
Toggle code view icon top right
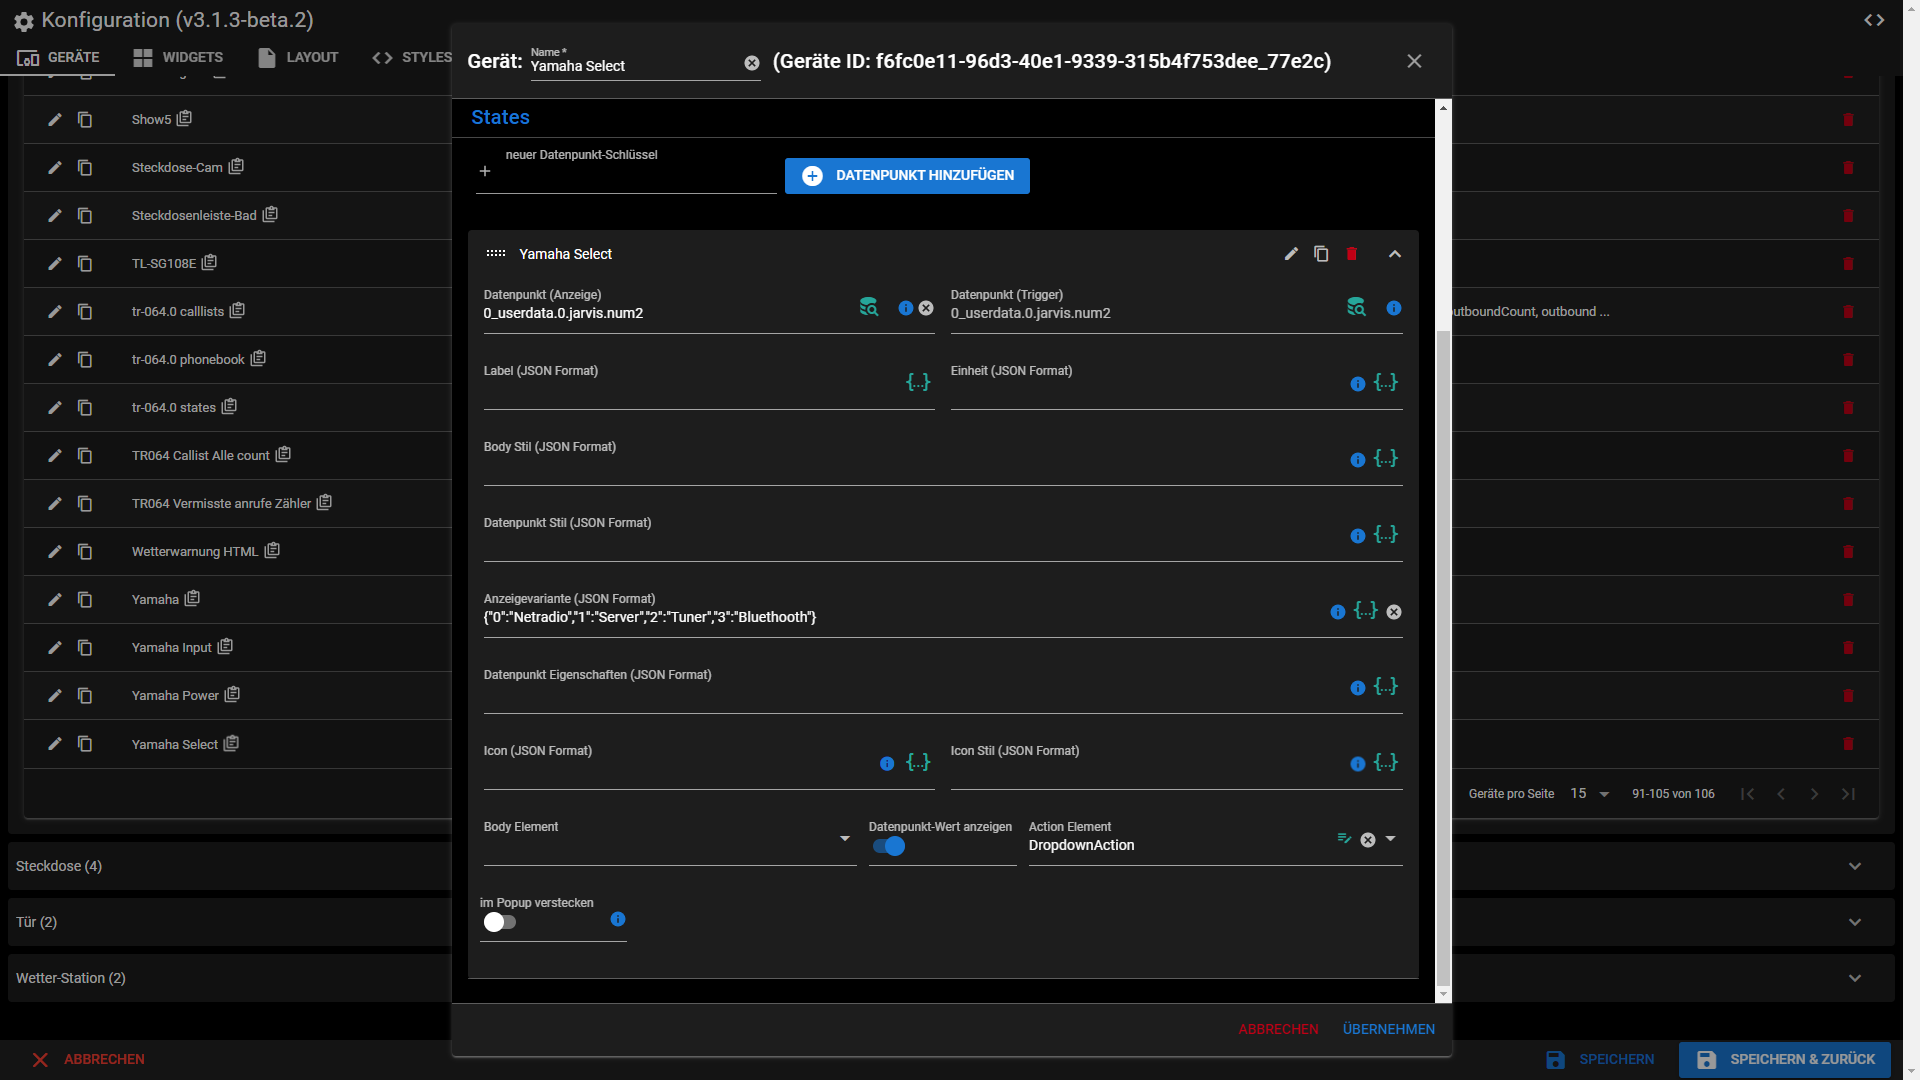(1874, 20)
